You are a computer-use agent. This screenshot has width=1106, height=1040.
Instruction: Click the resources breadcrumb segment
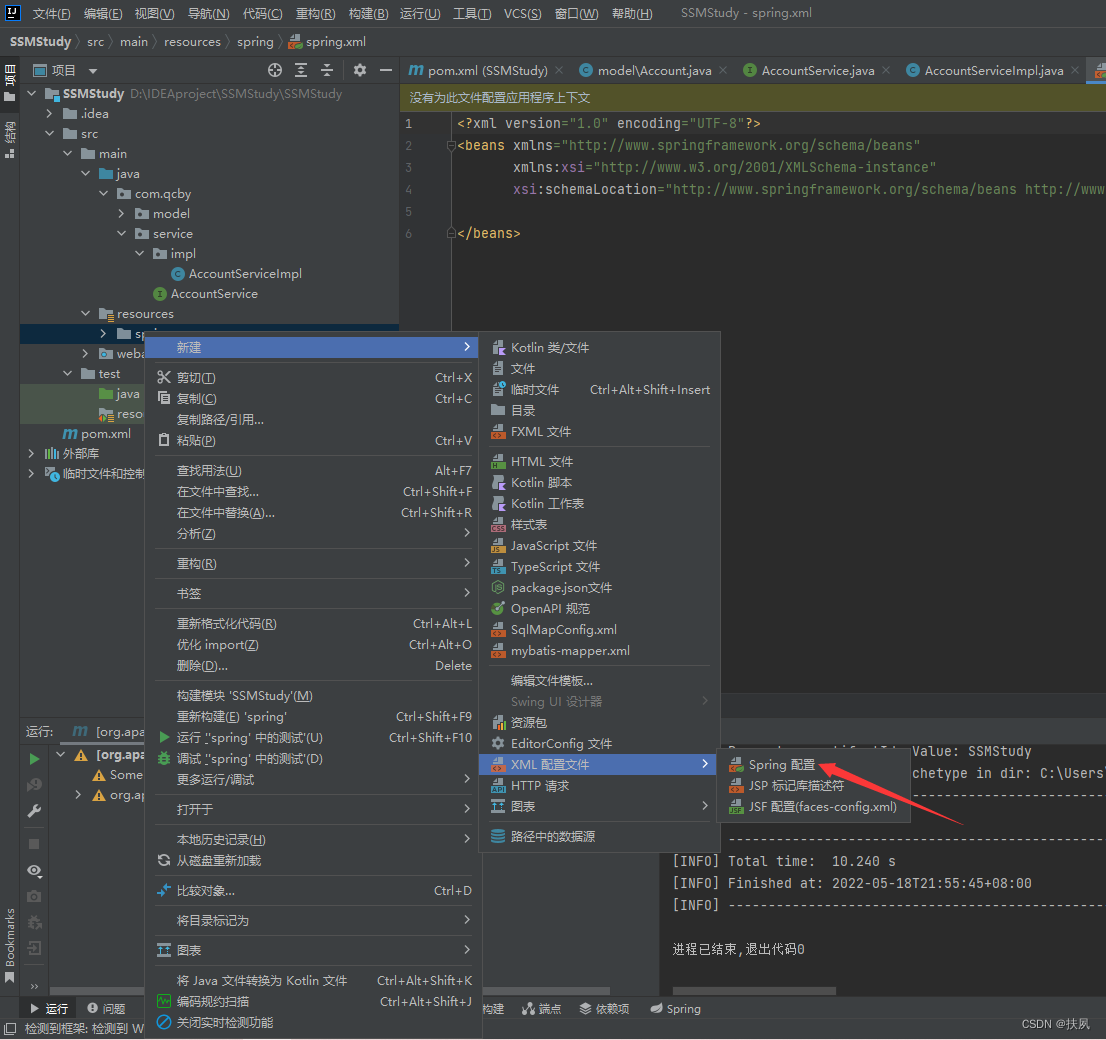[x=192, y=42]
